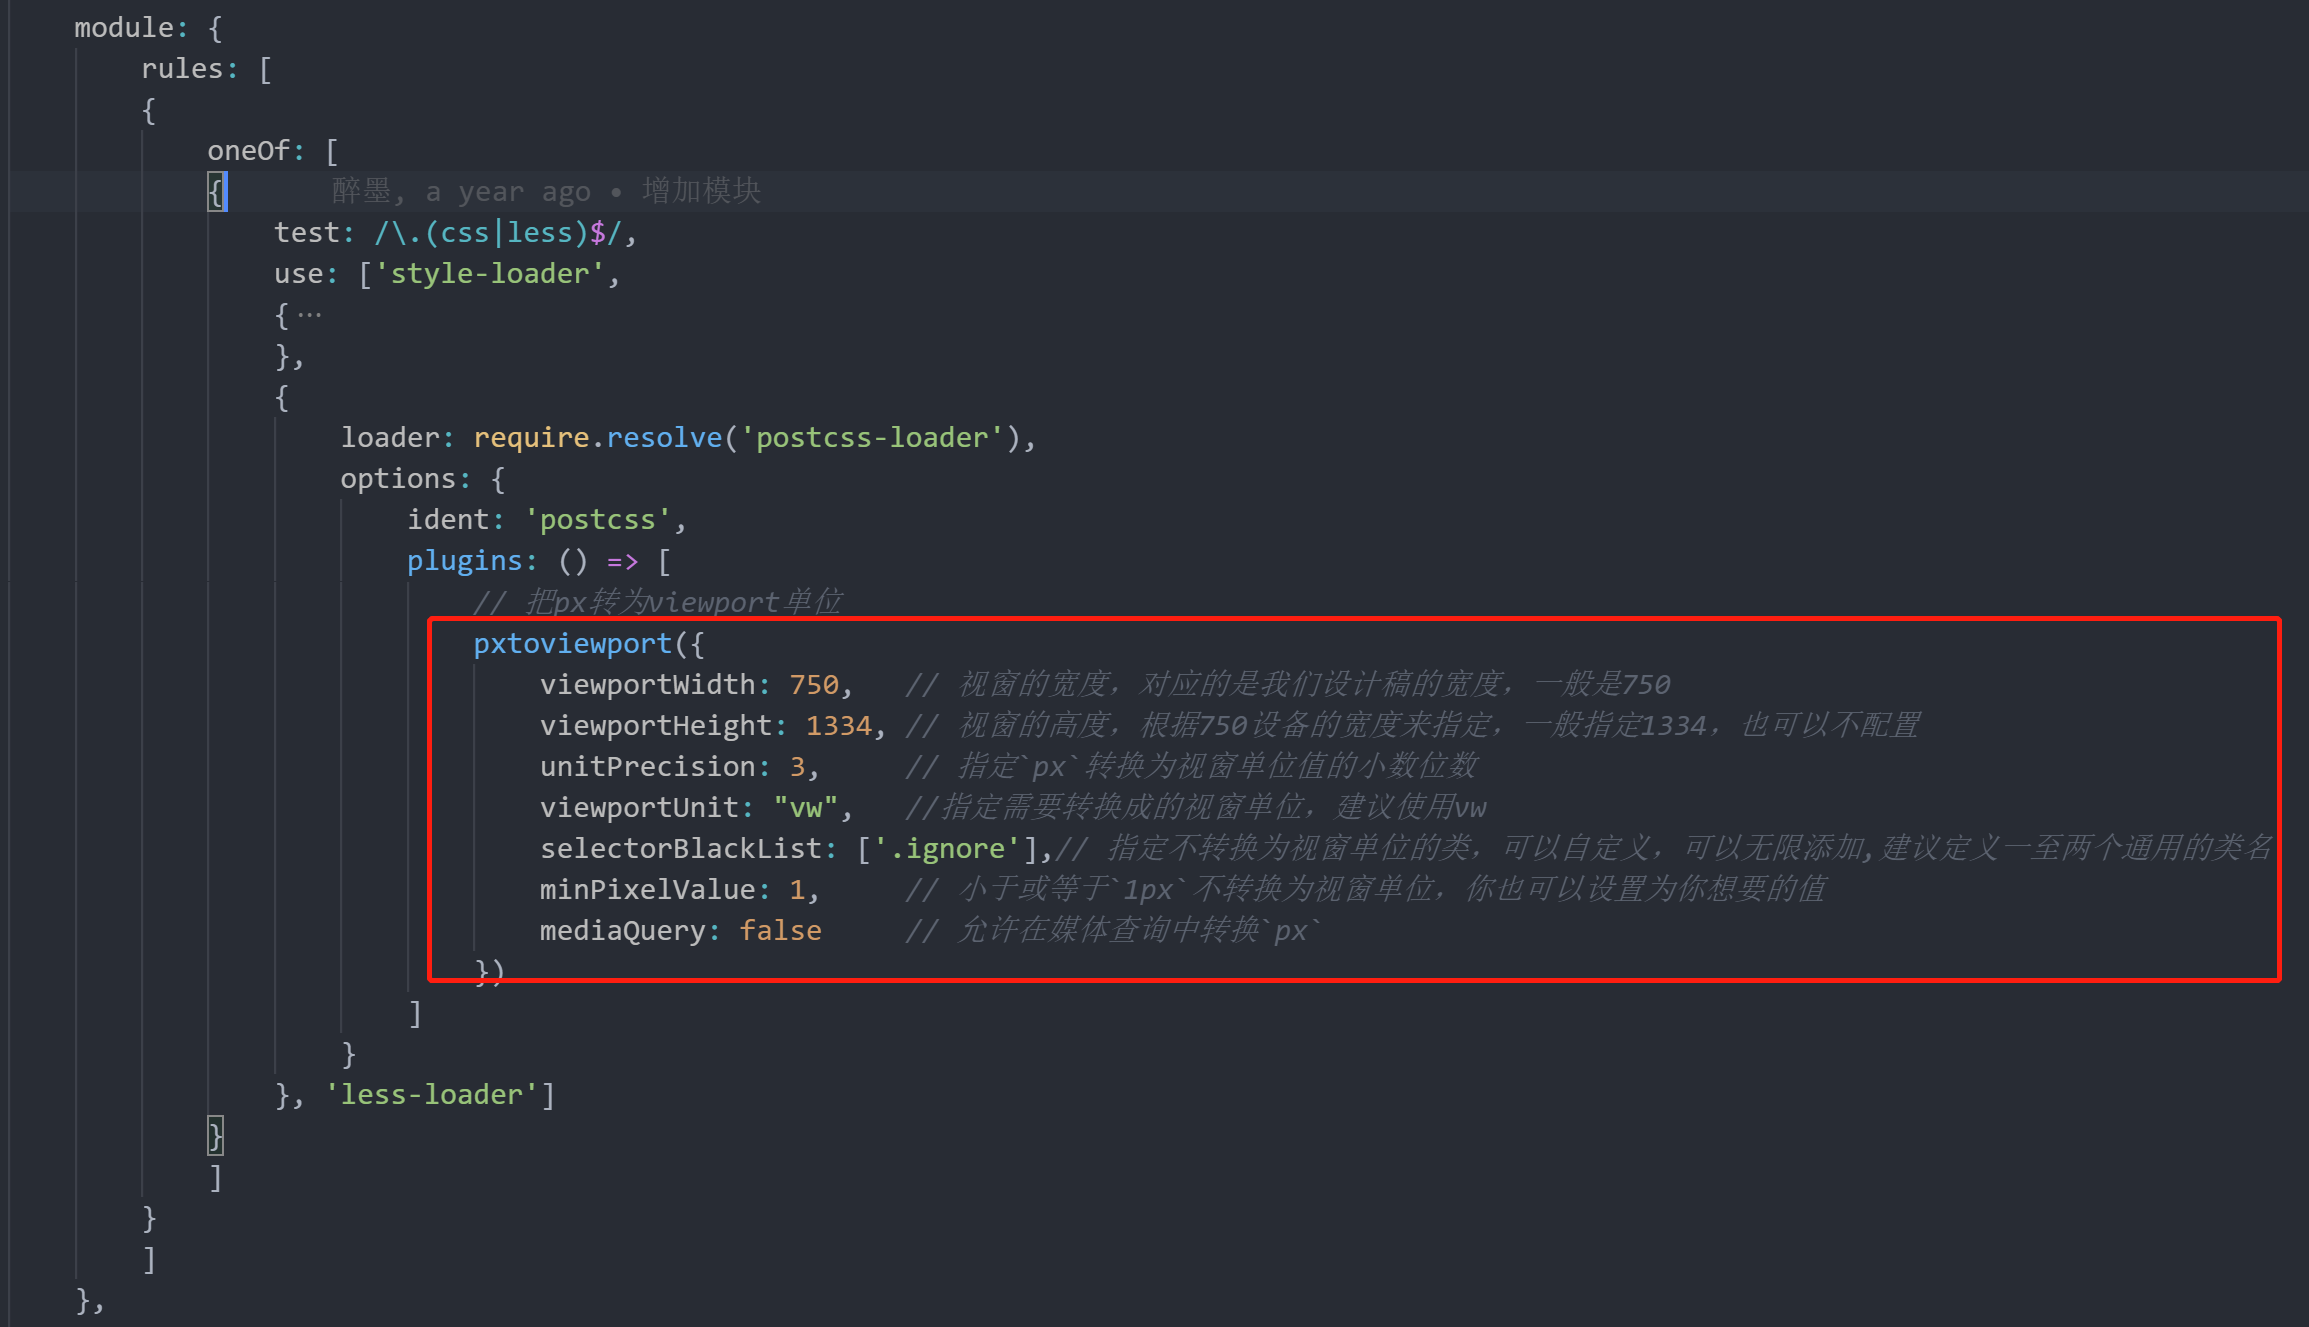Image resolution: width=2309 pixels, height=1327 pixels.
Task: Click the 'pxtoviewport' function call
Action: pyautogui.click(x=572, y=644)
